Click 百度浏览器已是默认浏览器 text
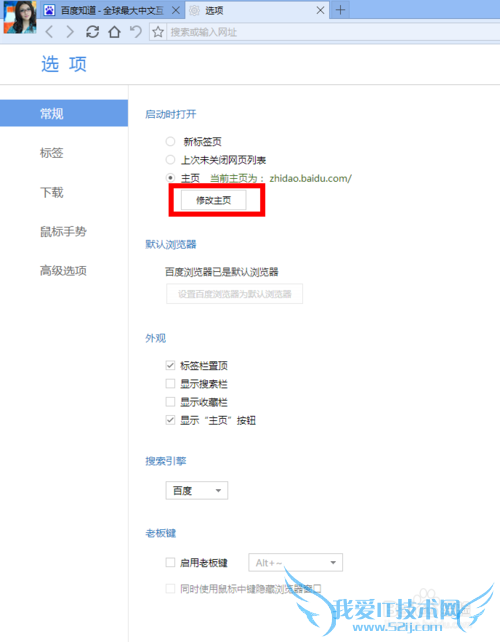This screenshot has height=642, width=500. [222, 272]
